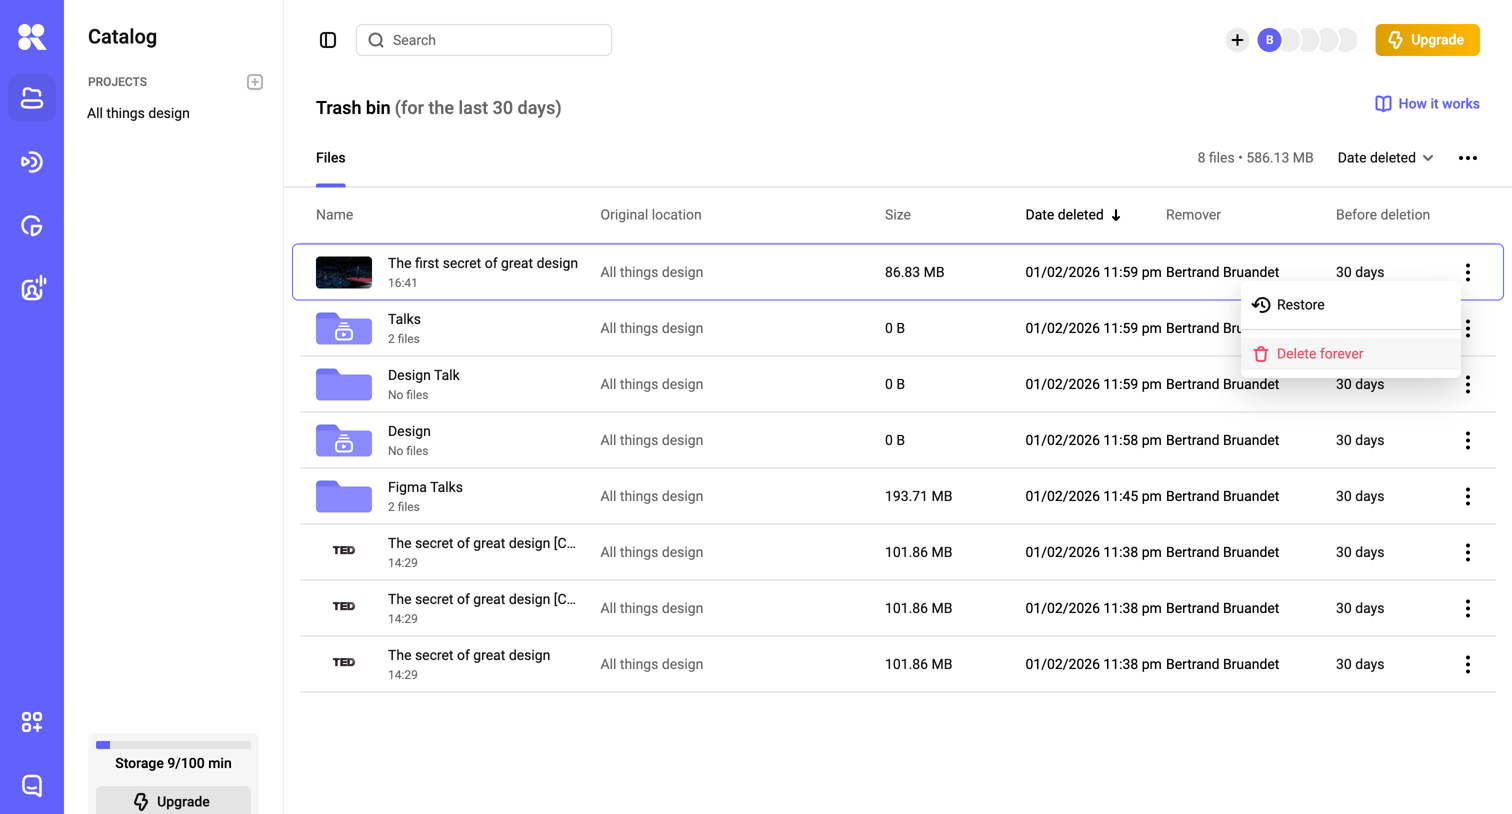The image size is (1512, 814).
Task: Click the Talks folder icon
Action: 344,328
